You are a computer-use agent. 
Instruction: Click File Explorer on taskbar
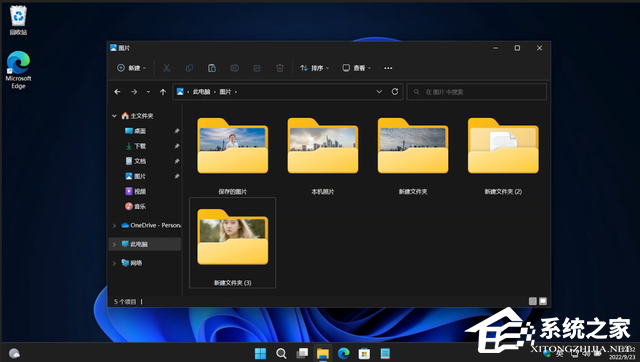(x=323, y=353)
